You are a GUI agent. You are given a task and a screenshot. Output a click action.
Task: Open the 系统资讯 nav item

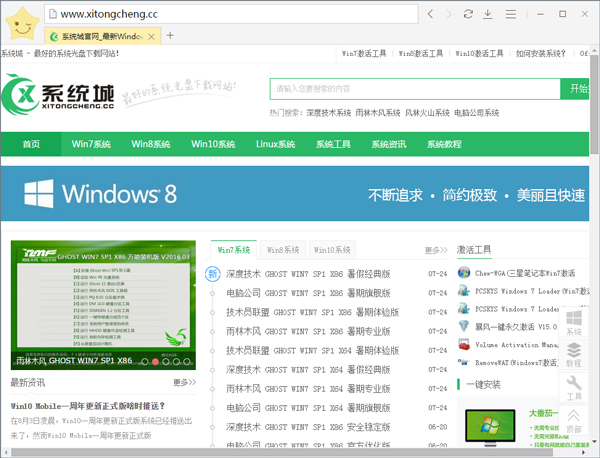(389, 144)
